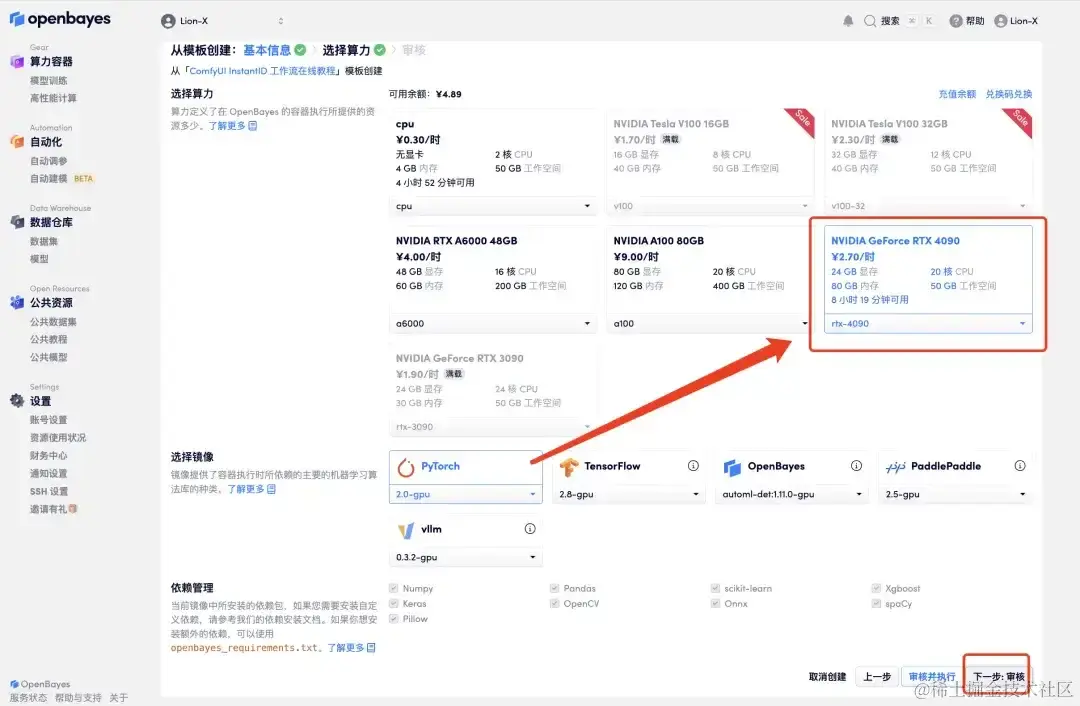Show vllm image info icon
The image size is (1080, 706).
point(530,528)
